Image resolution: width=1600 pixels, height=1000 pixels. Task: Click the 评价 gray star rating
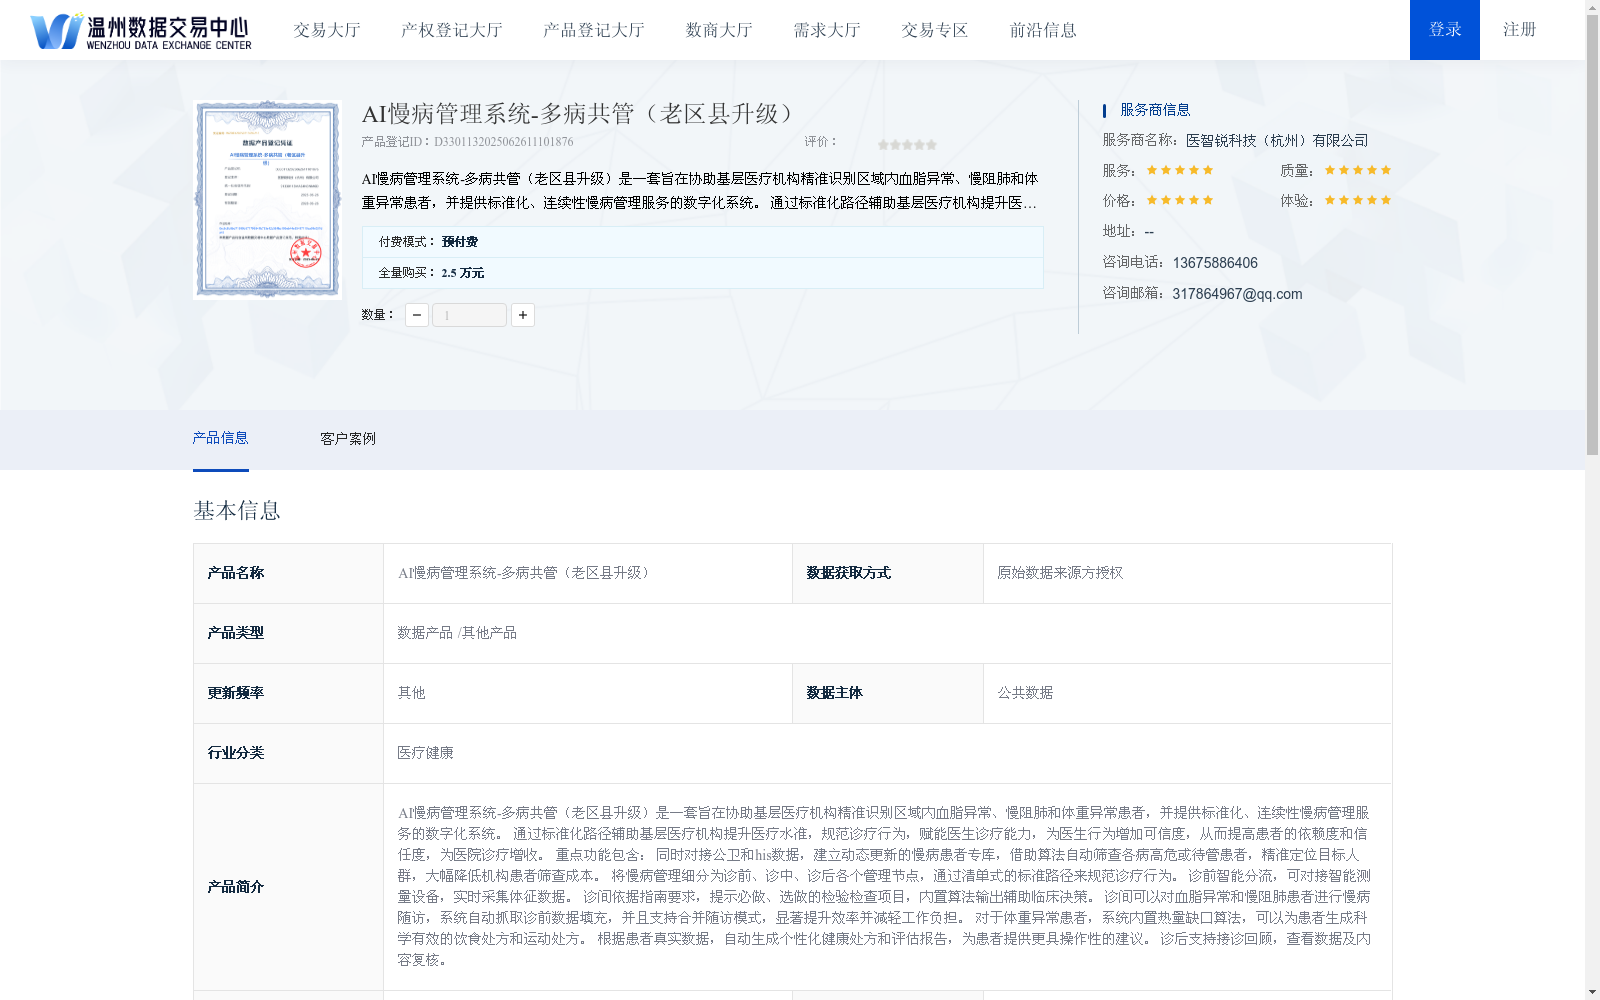[907, 145]
